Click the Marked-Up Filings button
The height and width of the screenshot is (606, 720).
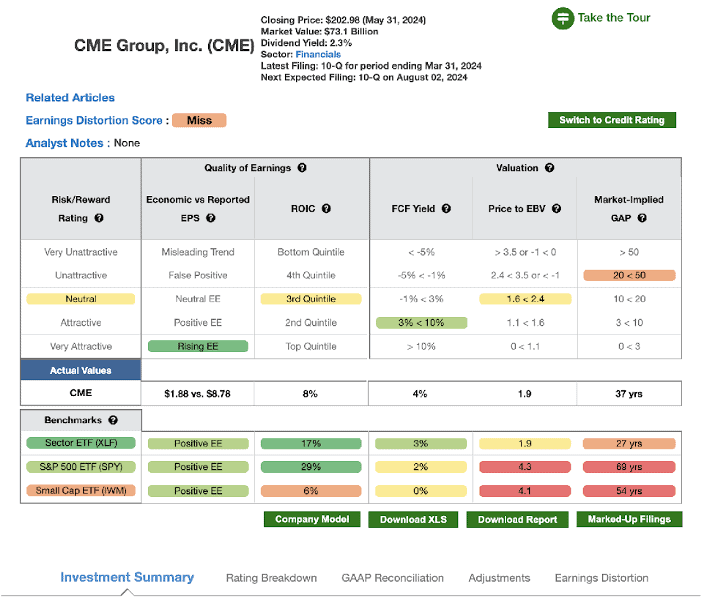pyautogui.click(x=629, y=519)
